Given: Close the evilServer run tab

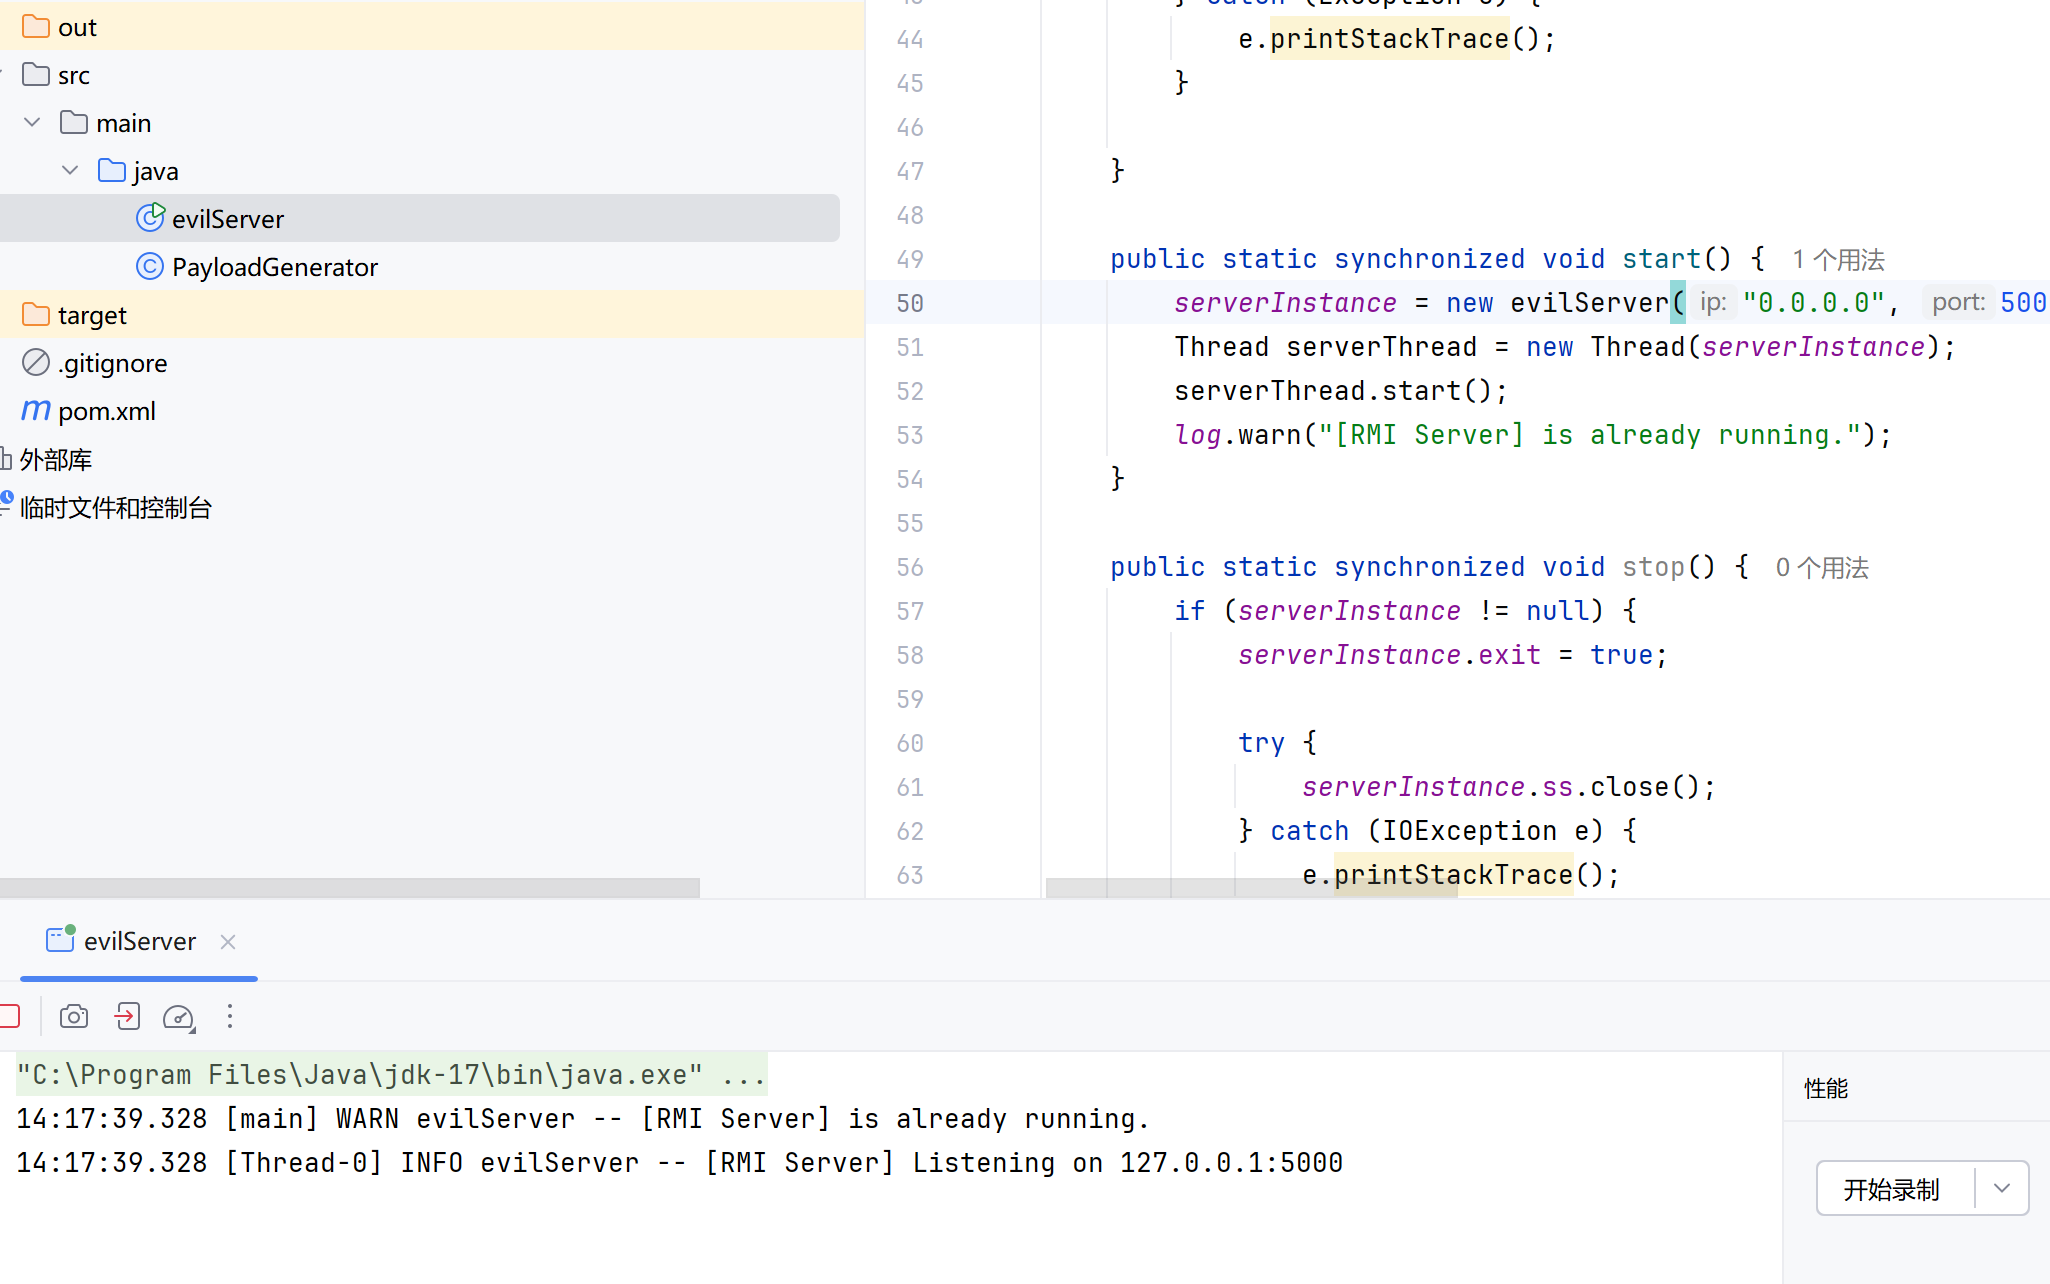Looking at the screenshot, I should (x=228, y=942).
